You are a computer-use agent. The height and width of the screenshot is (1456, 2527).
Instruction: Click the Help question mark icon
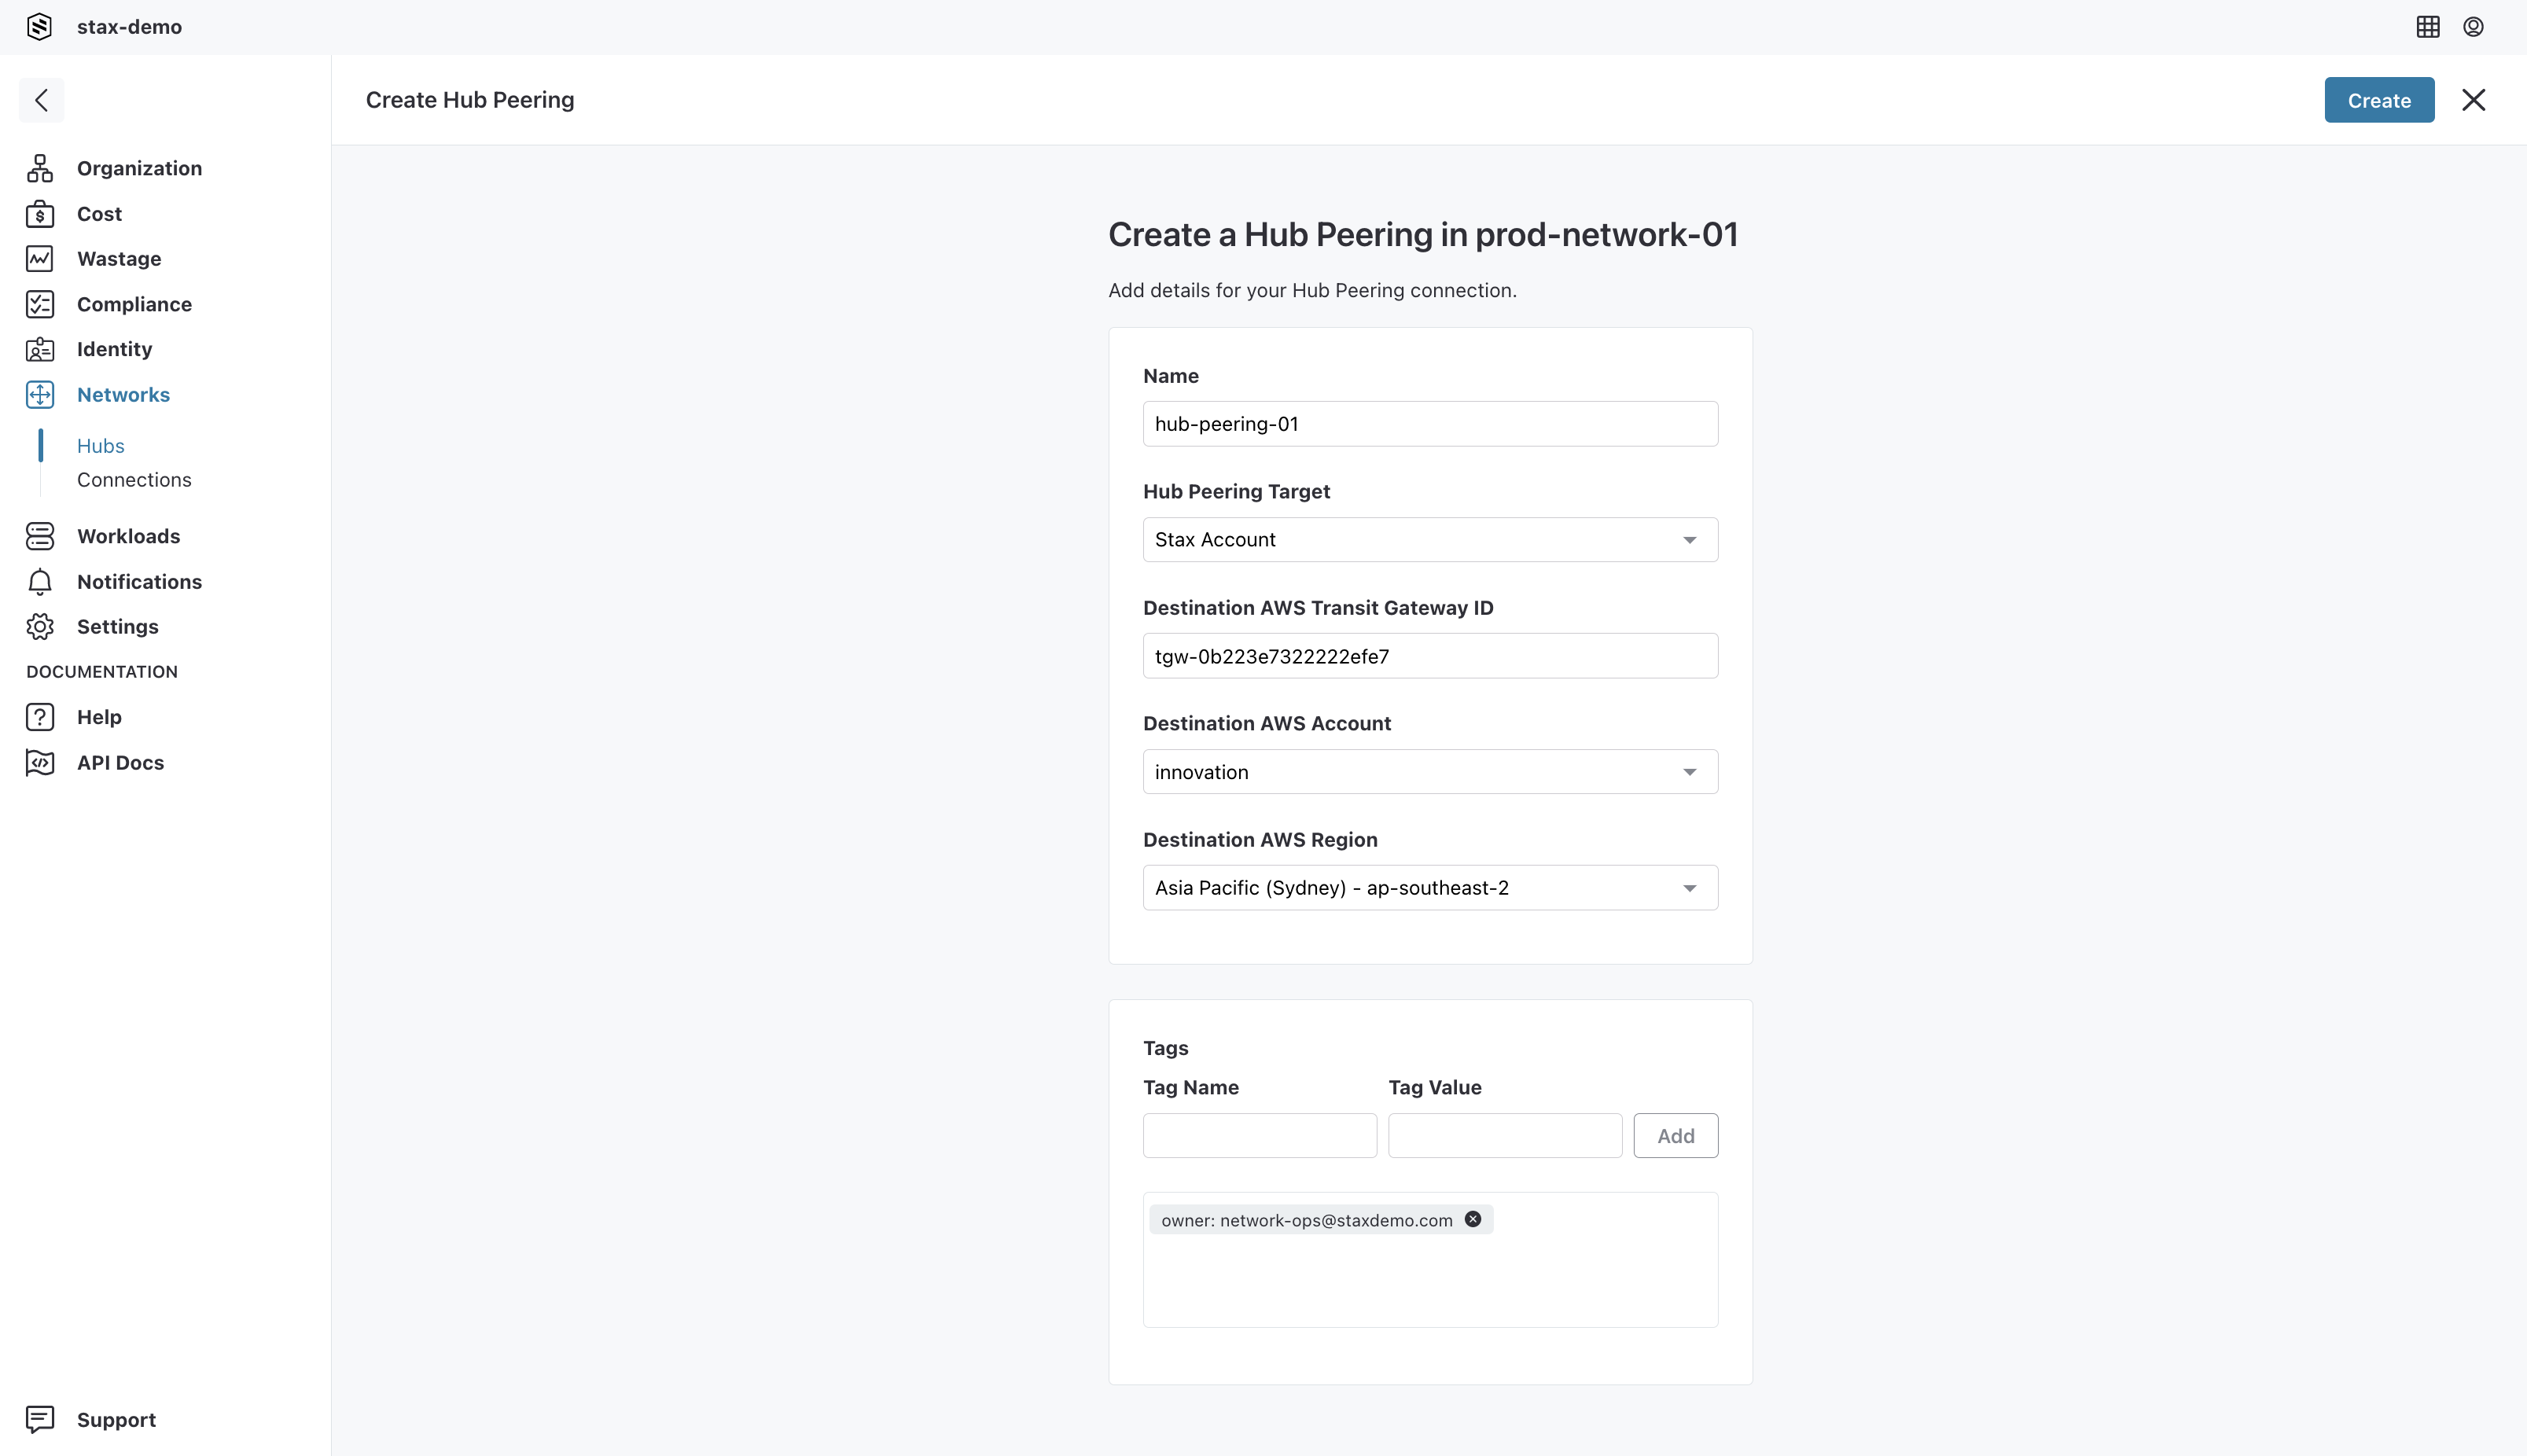[40, 717]
